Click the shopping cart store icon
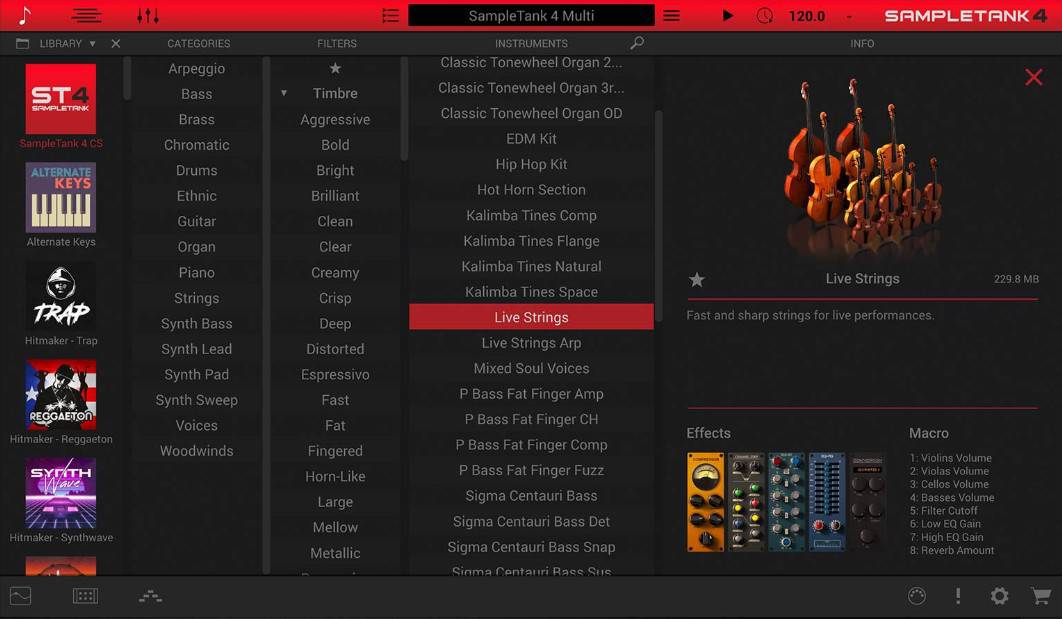1062x619 pixels. tap(1041, 596)
